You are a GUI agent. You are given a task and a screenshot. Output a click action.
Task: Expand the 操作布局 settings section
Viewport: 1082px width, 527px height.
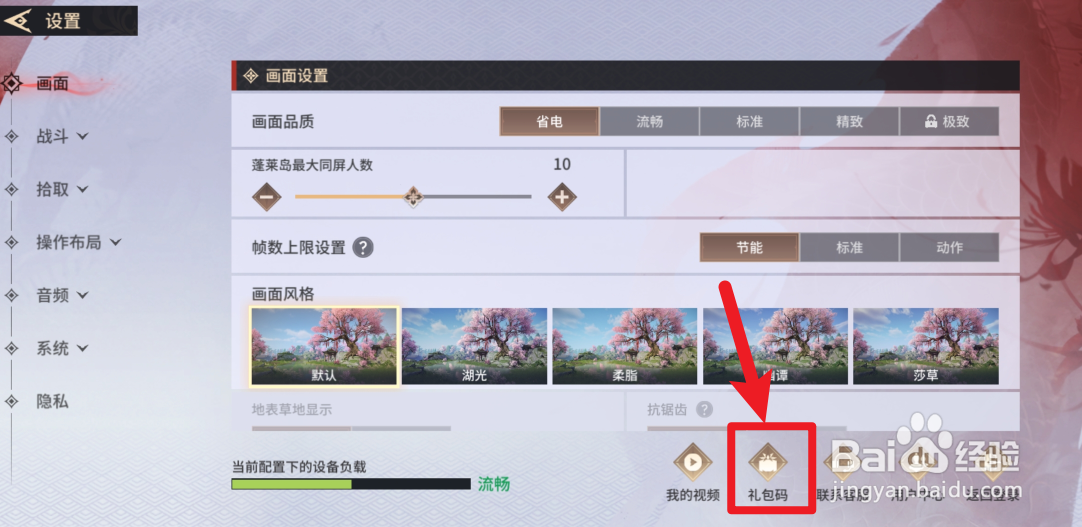tap(79, 242)
